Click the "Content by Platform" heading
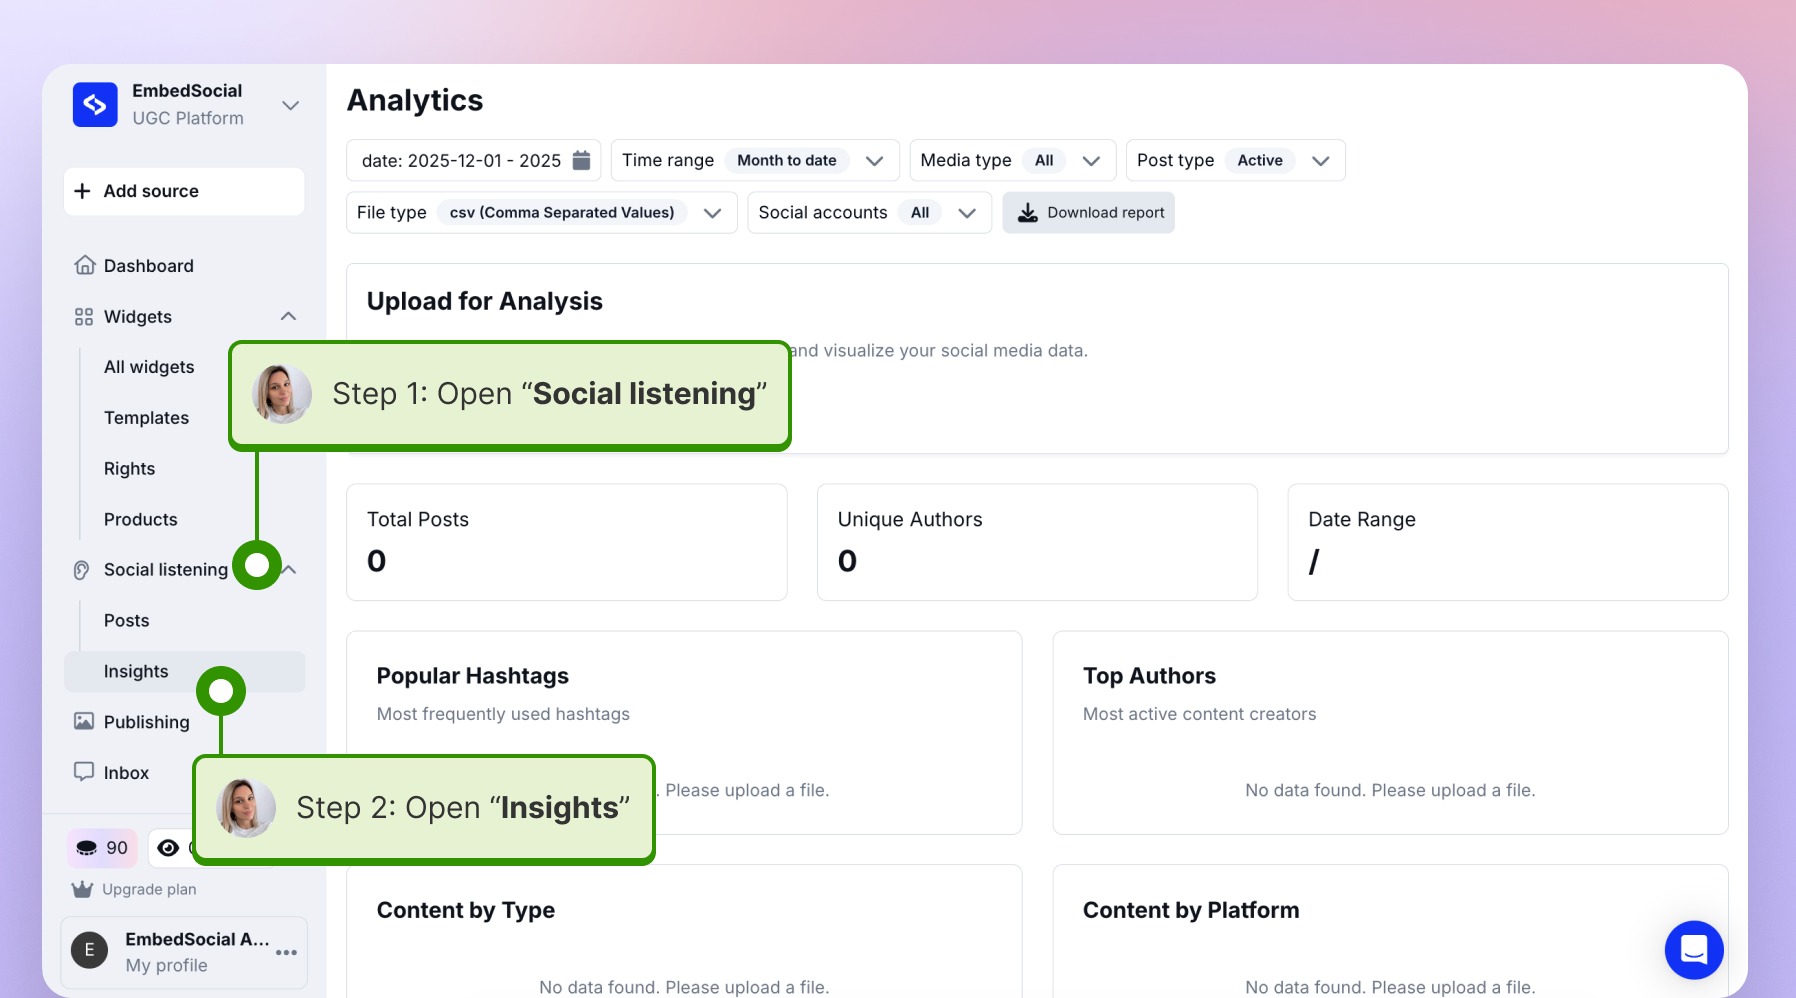This screenshot has height=998, width=1796. click(1191, 910)
